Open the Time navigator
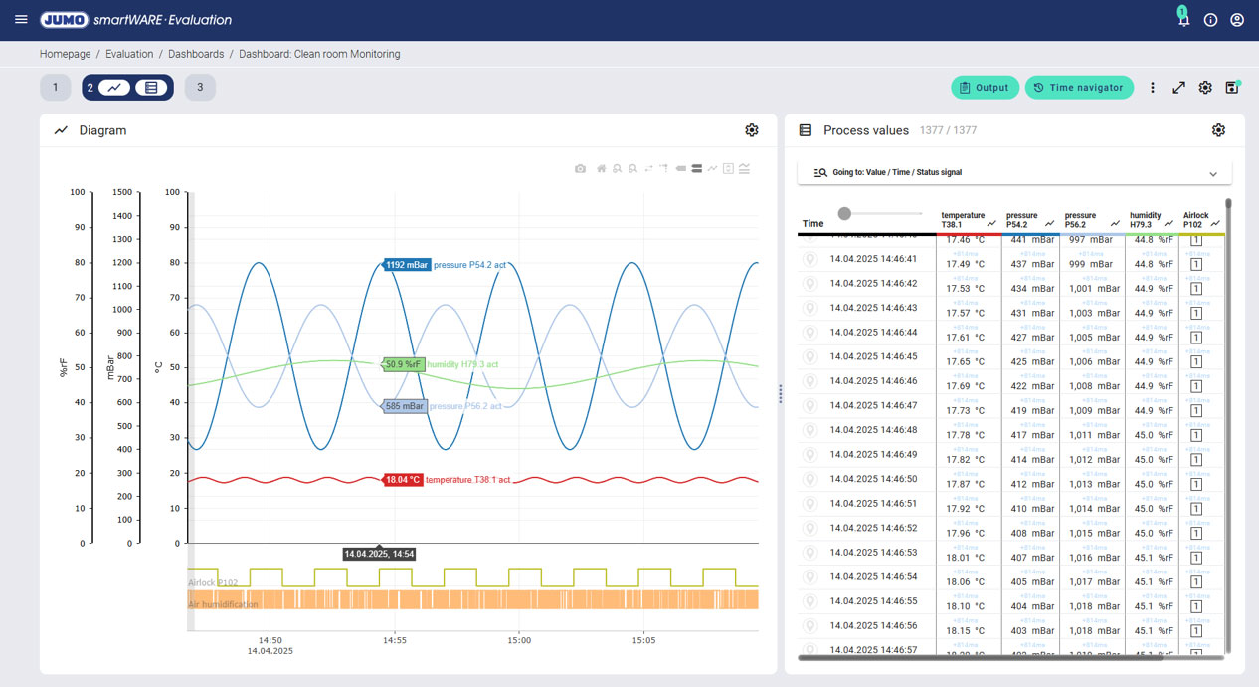This screenshot has width=1259, height=687. 1079,88
